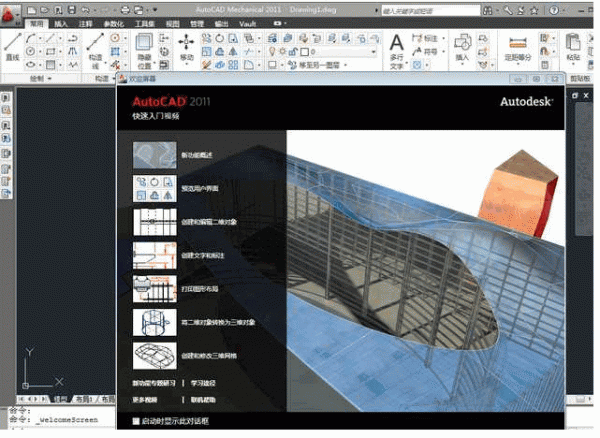The width and height of the screenshot is (600, 438).
Task: Select the Move (移动) tool
Action: [x=186, y=48]
